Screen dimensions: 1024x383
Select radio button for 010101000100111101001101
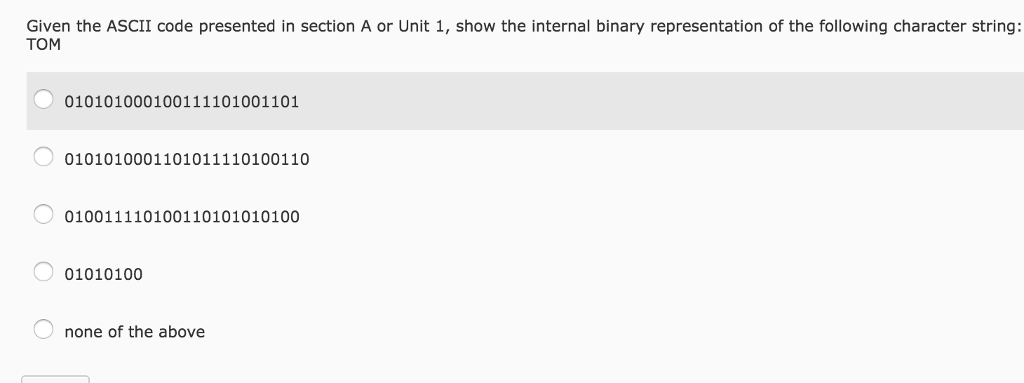click(43, 99)
